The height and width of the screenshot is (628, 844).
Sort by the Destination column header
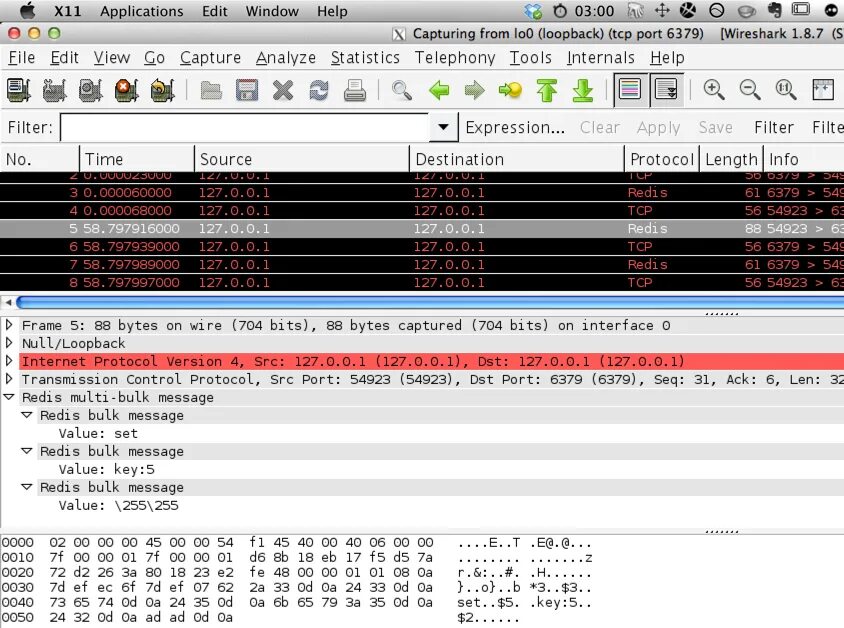[517, 159]
